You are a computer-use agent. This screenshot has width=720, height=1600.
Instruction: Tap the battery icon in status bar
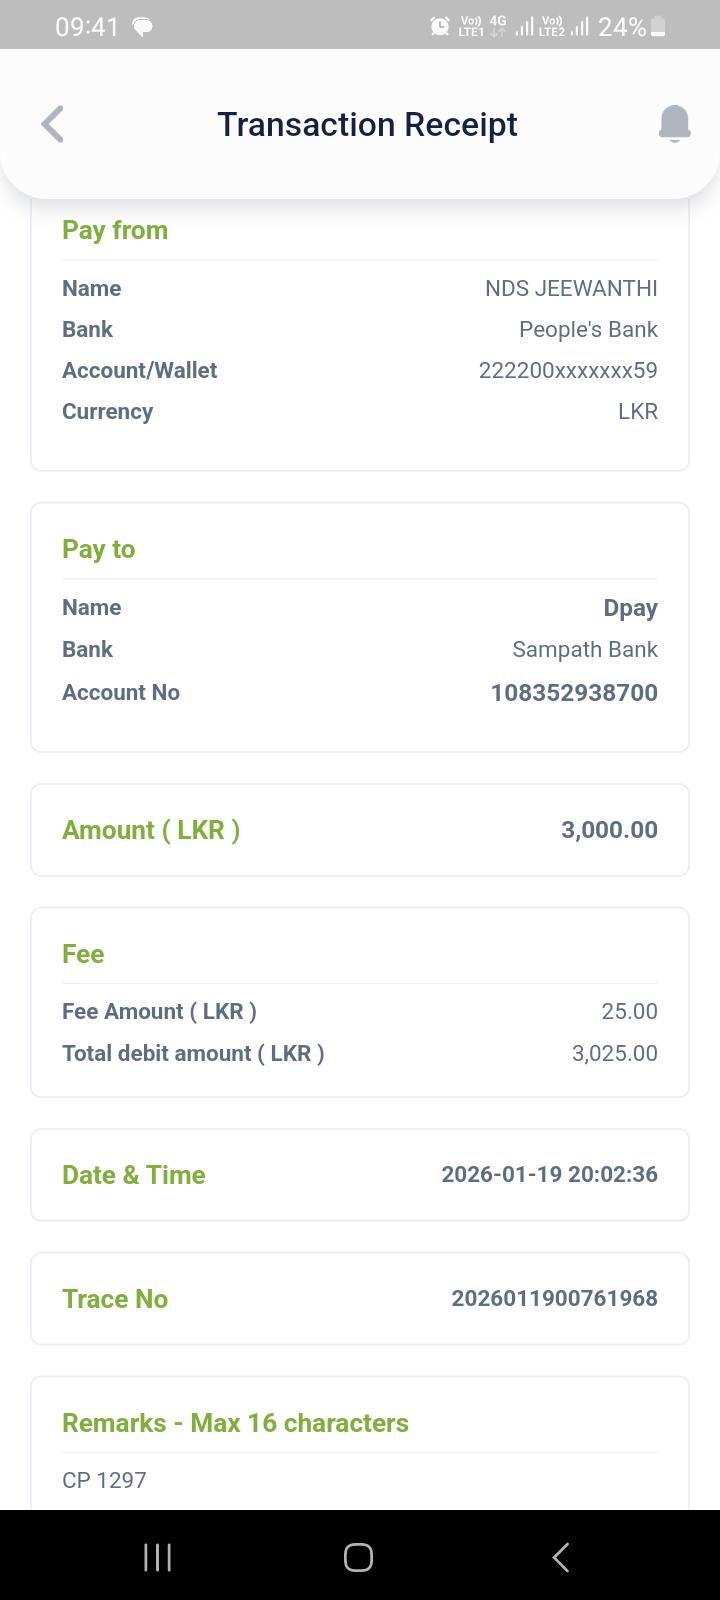tap(658, 27)
